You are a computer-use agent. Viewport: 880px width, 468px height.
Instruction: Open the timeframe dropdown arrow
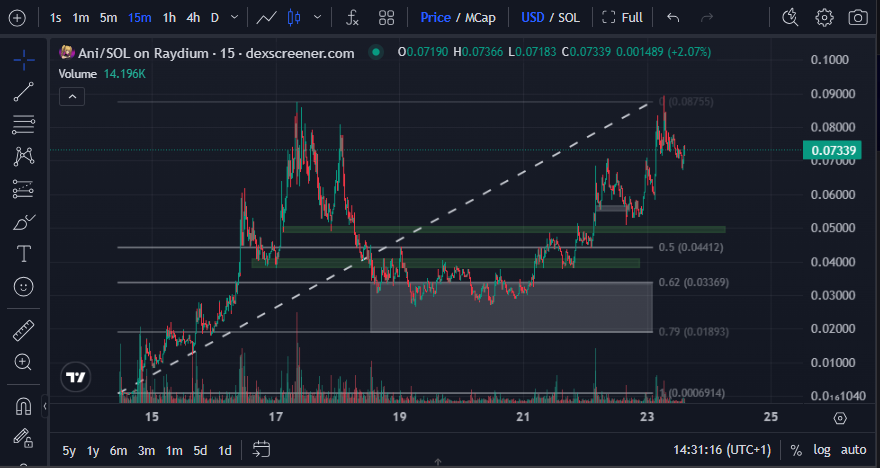[x=235, y=18]
